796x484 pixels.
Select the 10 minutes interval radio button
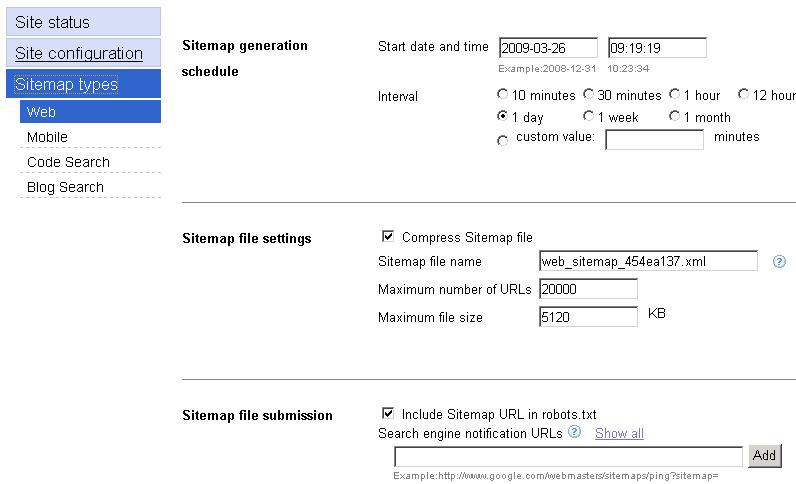pyautogui.click(x=503, y=94)
